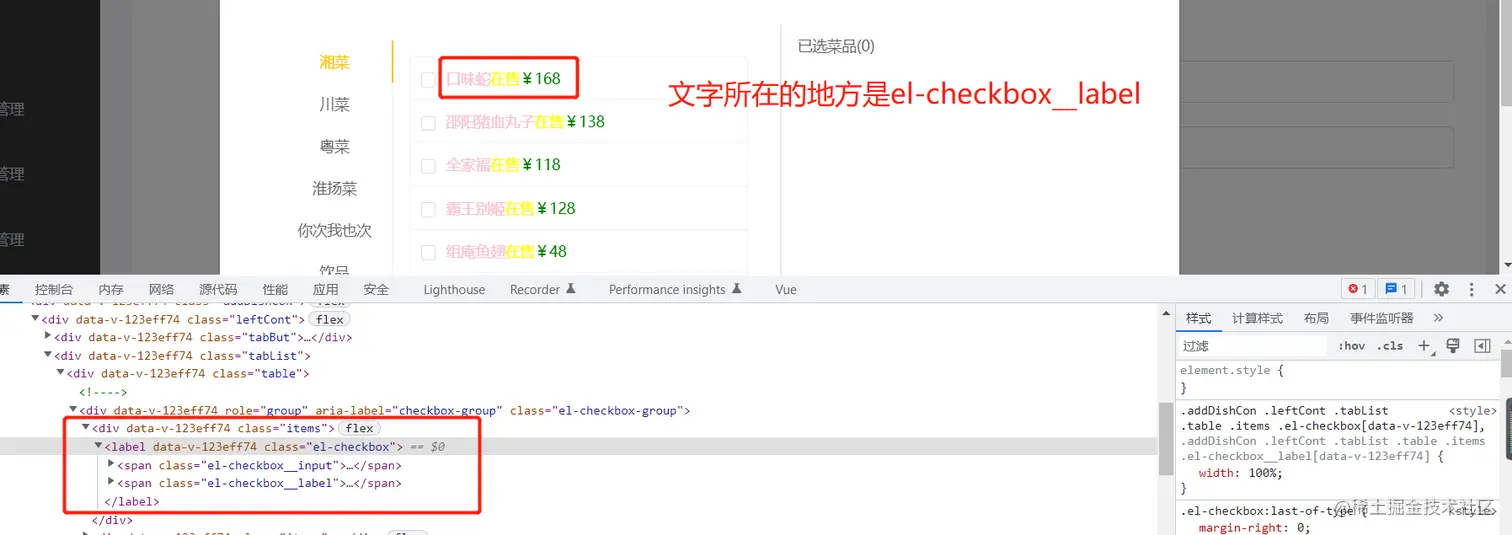This screenshot has height=535, width=1512.
Task: Open the Performance insights tab
Action: pos(667,289)
